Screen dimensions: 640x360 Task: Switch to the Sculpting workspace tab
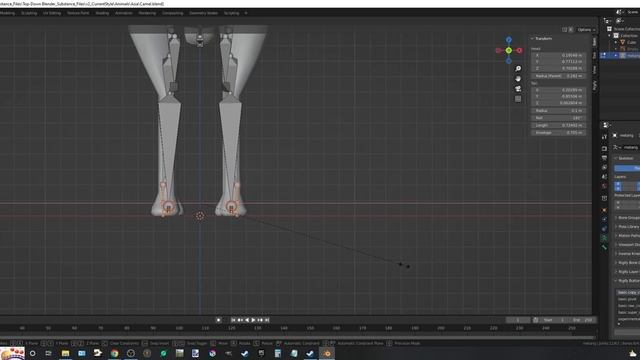29,13
